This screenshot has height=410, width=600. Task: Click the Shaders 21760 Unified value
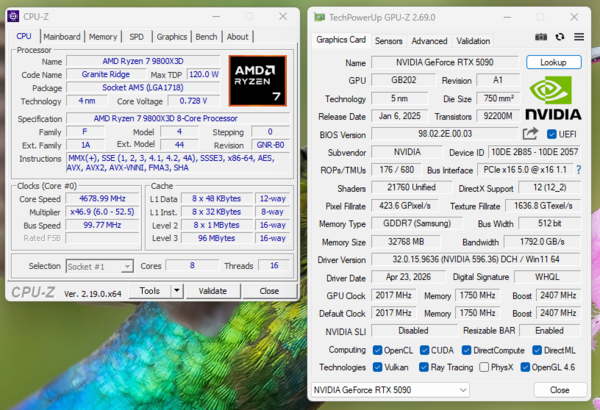(411, 188)
